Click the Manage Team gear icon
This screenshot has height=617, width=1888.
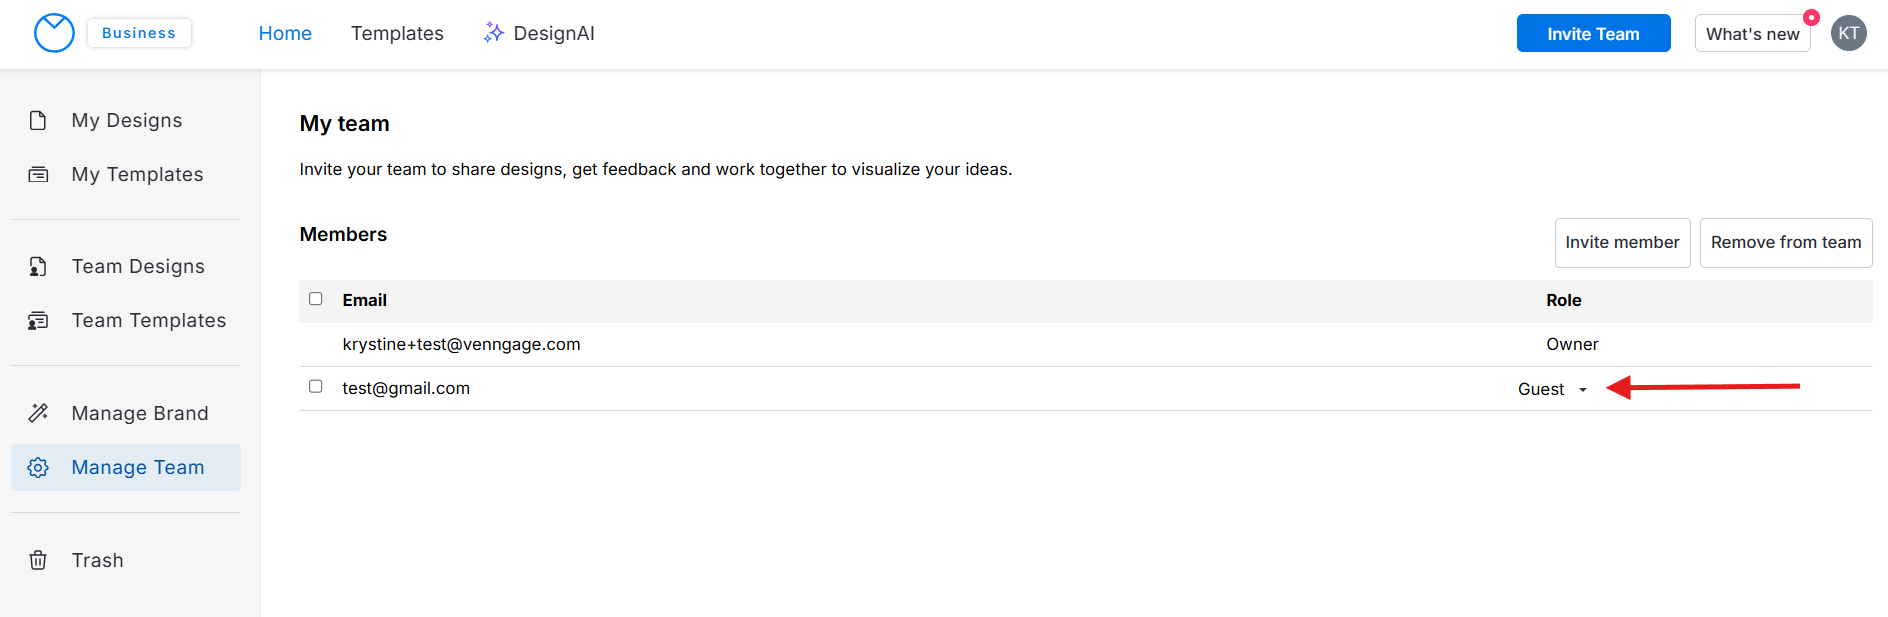click(x=38, y=468)
